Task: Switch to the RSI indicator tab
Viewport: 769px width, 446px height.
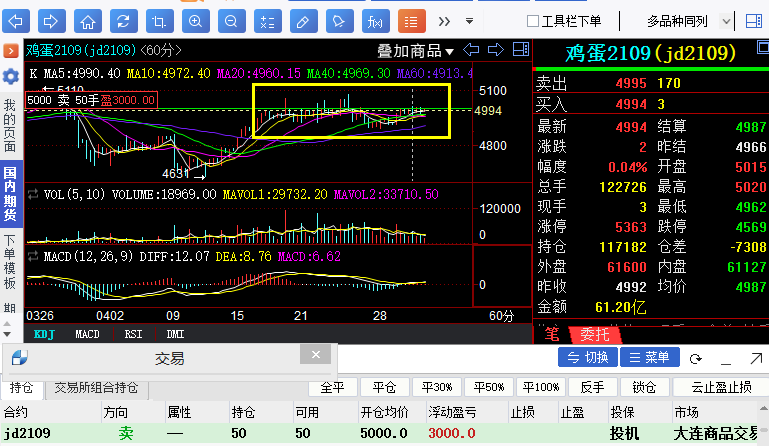Action: tap(133, 334)
